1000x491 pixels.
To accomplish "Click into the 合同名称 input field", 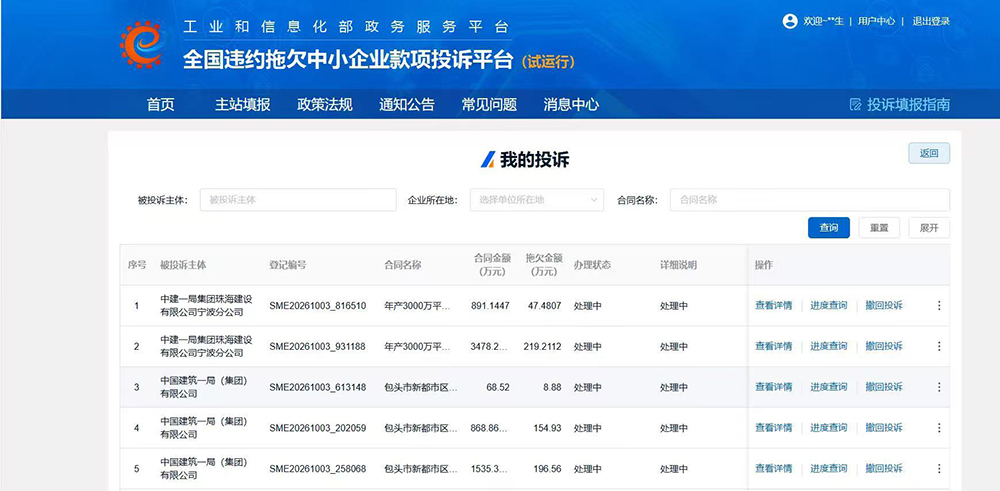I will pyautogui.click(x=810, y=200).
